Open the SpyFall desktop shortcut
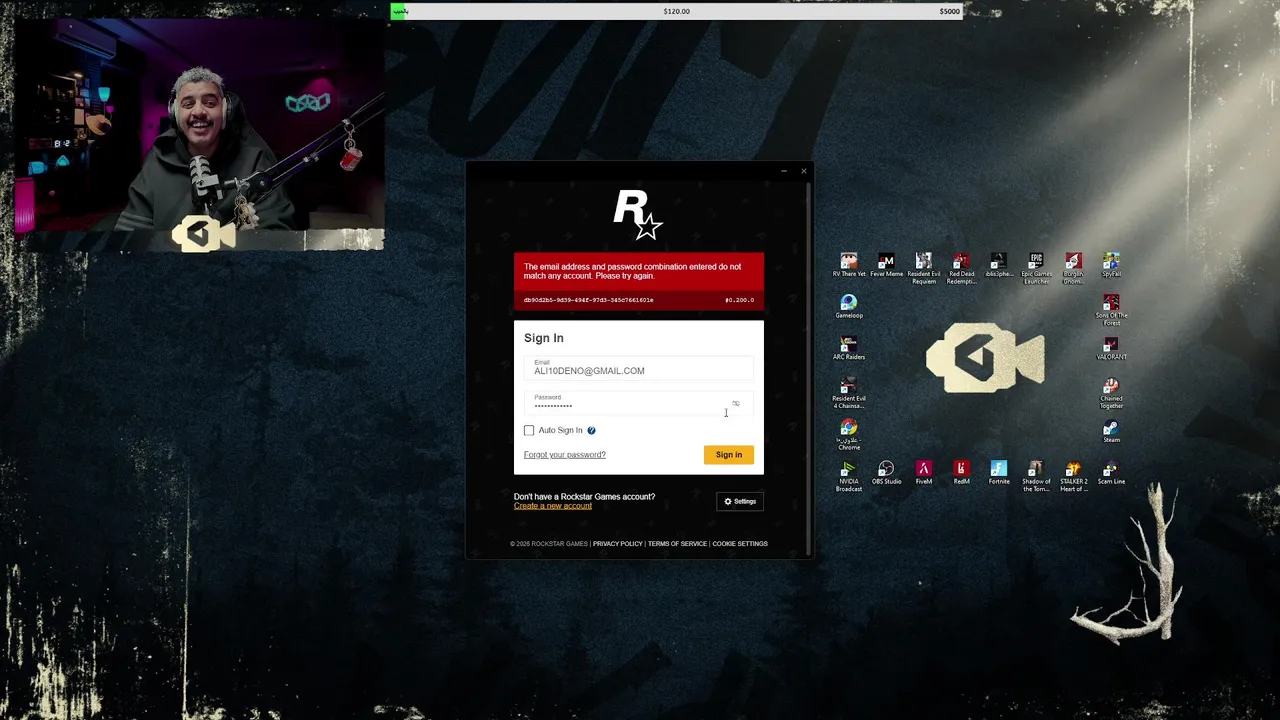1280x720 pixels. tap(1111, 266)
